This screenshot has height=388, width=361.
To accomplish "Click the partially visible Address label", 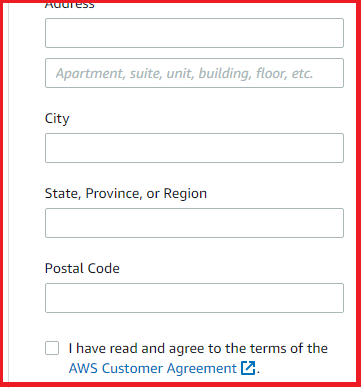I will [70, 5].
